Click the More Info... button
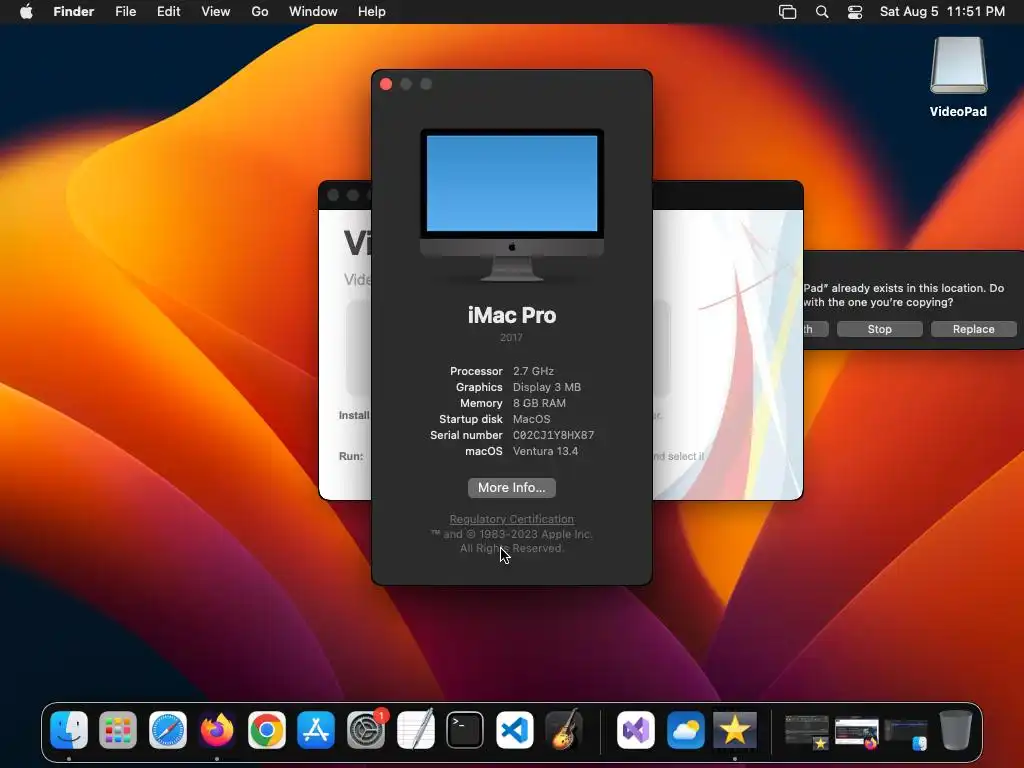The width and height of the screenshot is (1024, 768). click(511, 488)
